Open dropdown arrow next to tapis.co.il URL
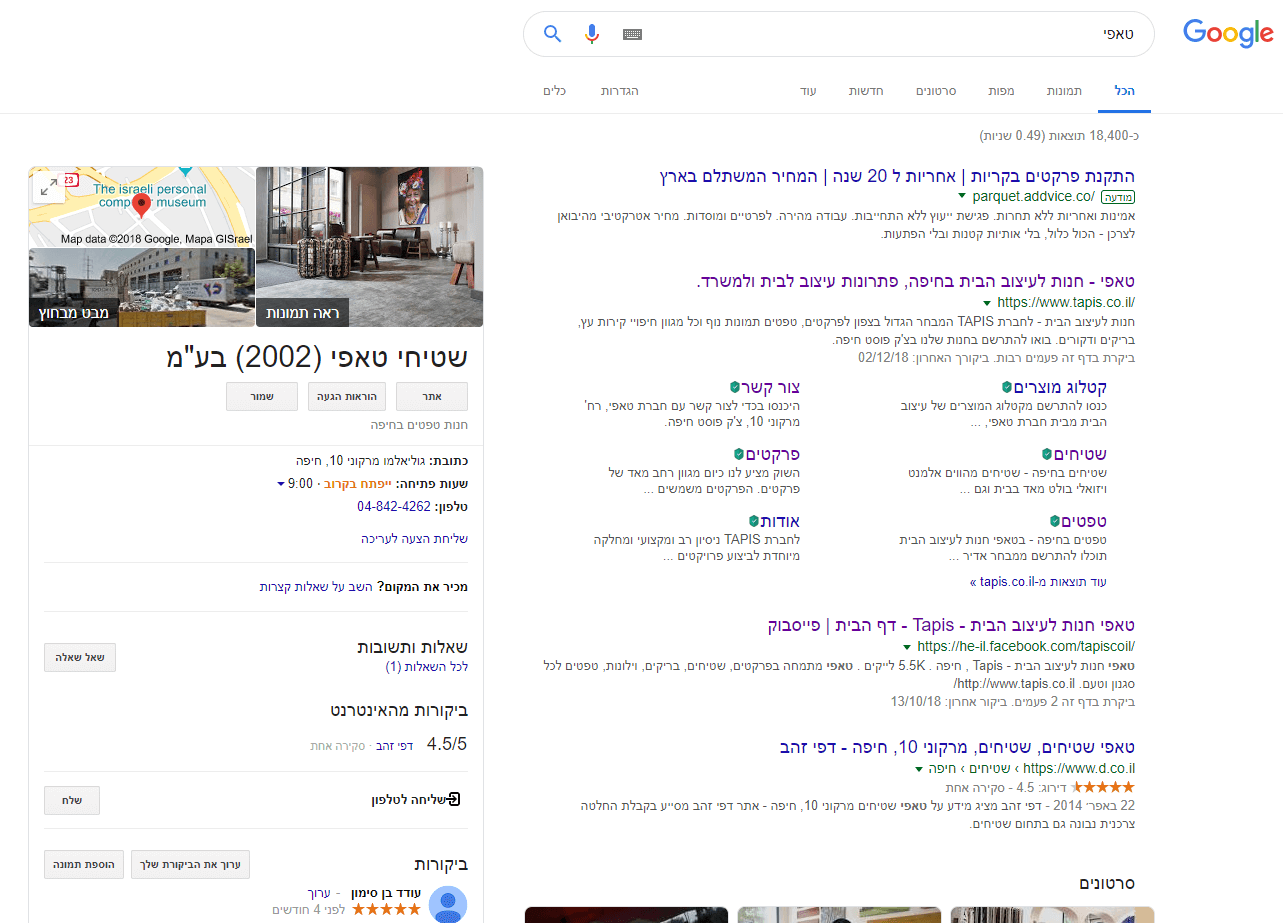Screen dimensions: 1283x923 [987, 303]
